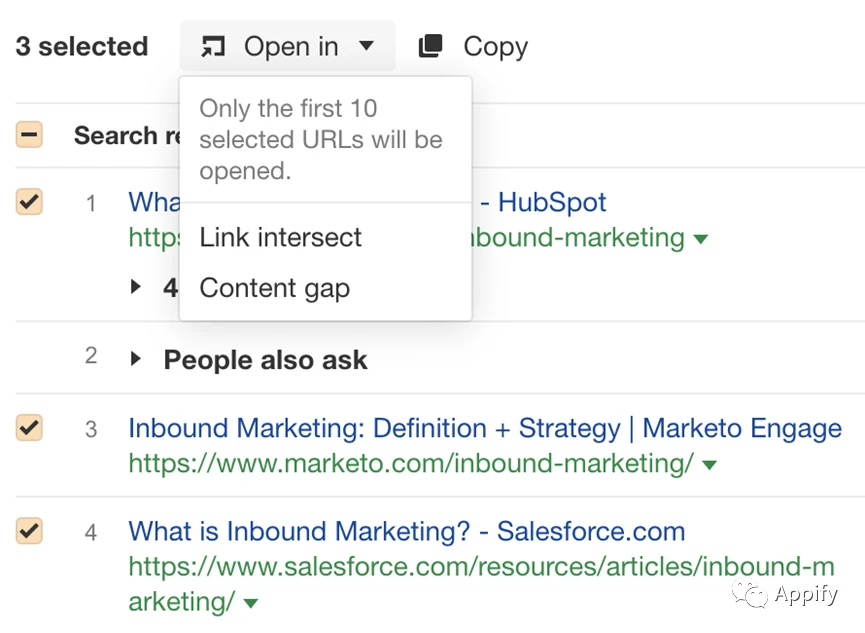The width and height of the screenshot is (865, 633).
Task: Uncheck the Salesforce result checkbox
Action: tap(29, 531)
